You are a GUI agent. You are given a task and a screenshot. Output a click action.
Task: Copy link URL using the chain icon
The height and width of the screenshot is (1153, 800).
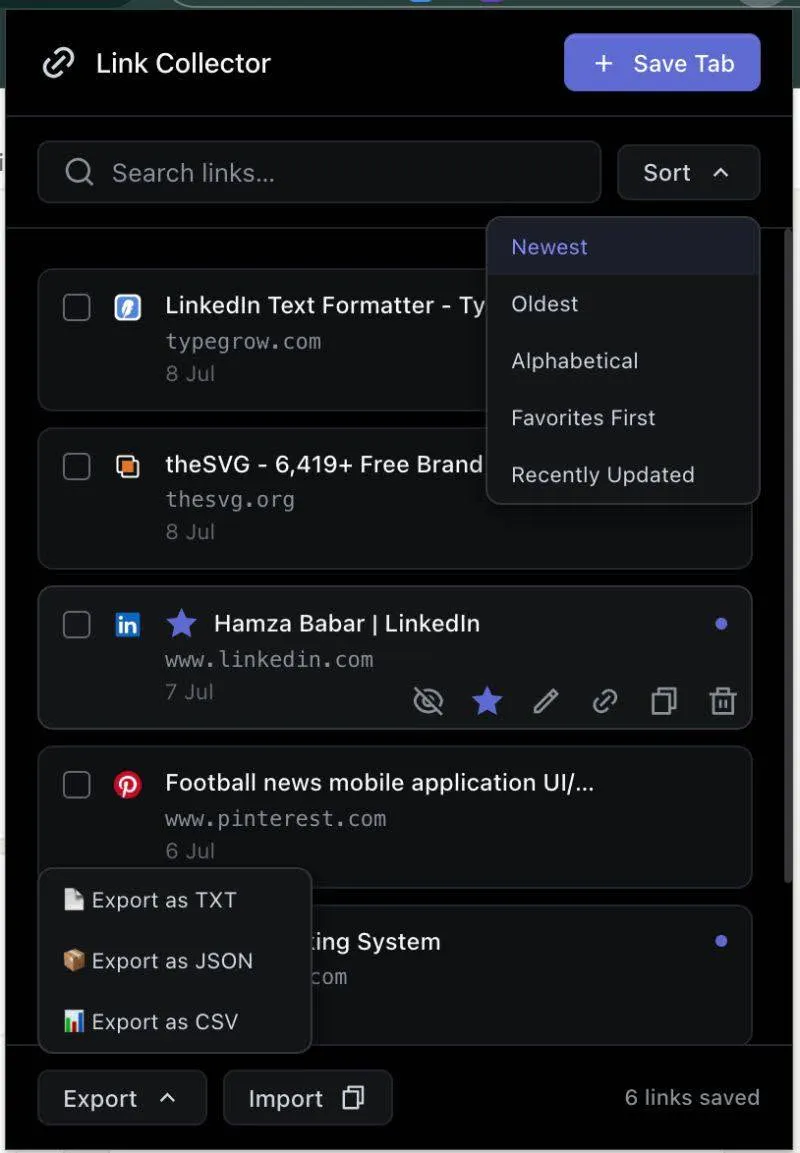604,701
